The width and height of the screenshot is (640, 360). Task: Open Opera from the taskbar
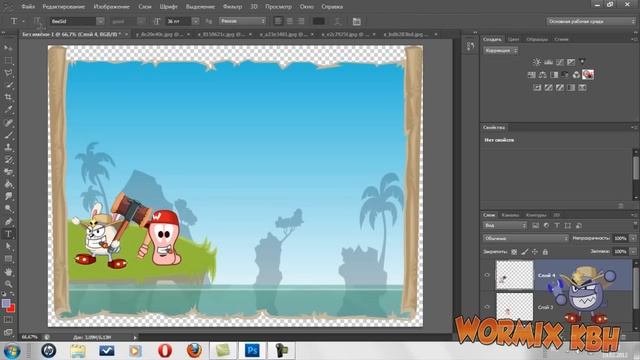click(x=165, y=351)
